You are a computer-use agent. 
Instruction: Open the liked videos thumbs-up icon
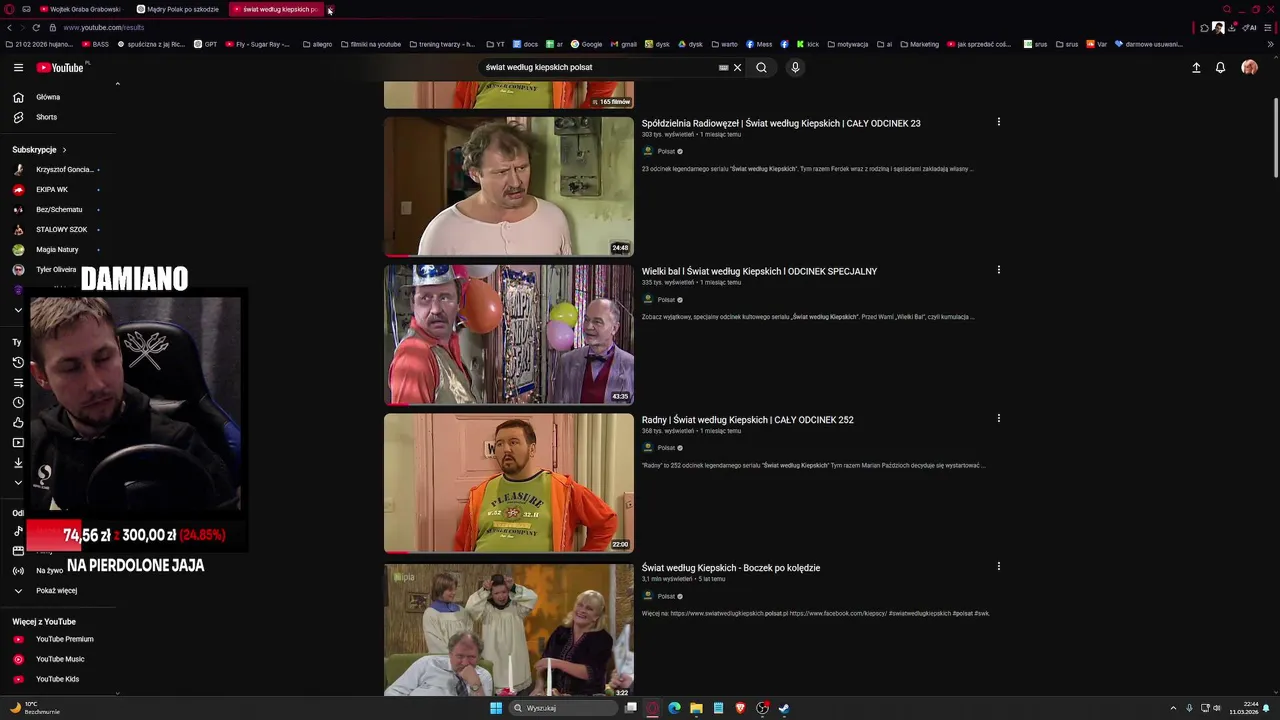(18, 422)
